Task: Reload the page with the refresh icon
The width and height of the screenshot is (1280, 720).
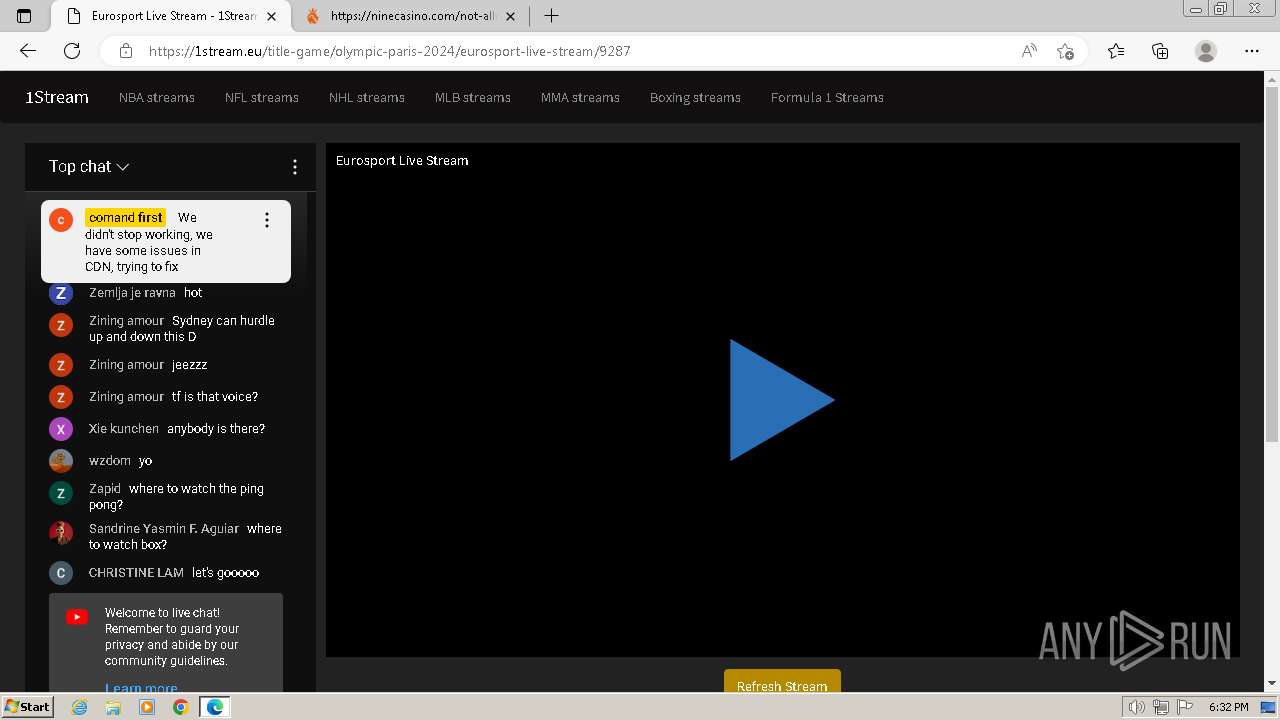Action: 72,51
